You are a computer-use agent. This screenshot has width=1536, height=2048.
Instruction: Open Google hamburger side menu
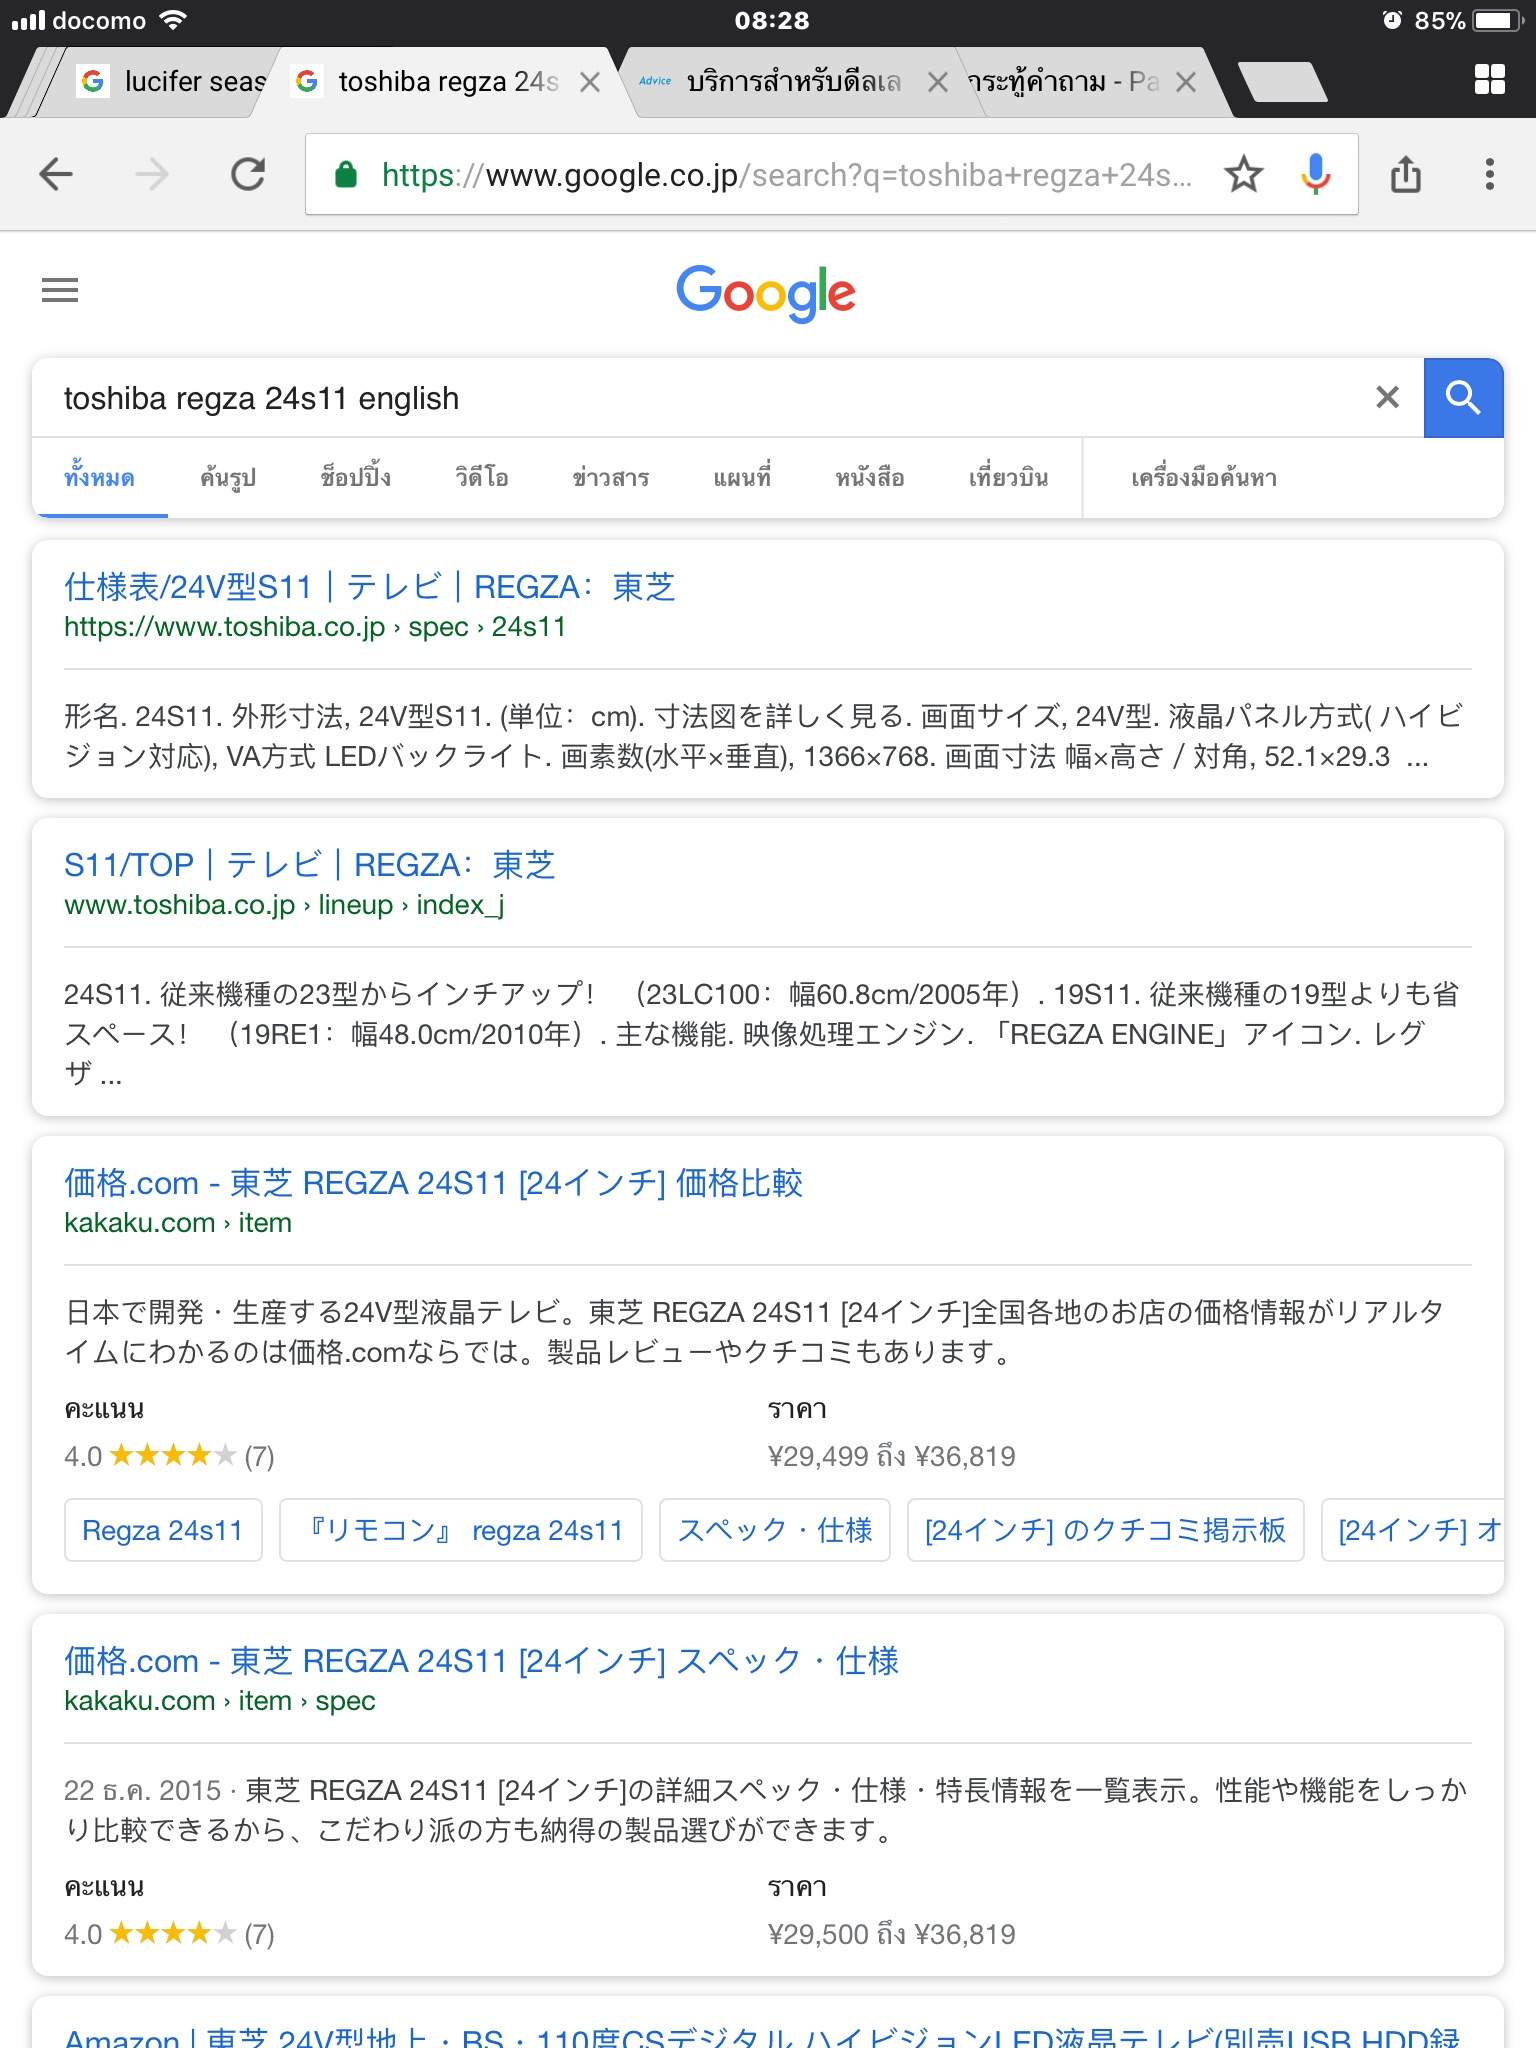60,291
